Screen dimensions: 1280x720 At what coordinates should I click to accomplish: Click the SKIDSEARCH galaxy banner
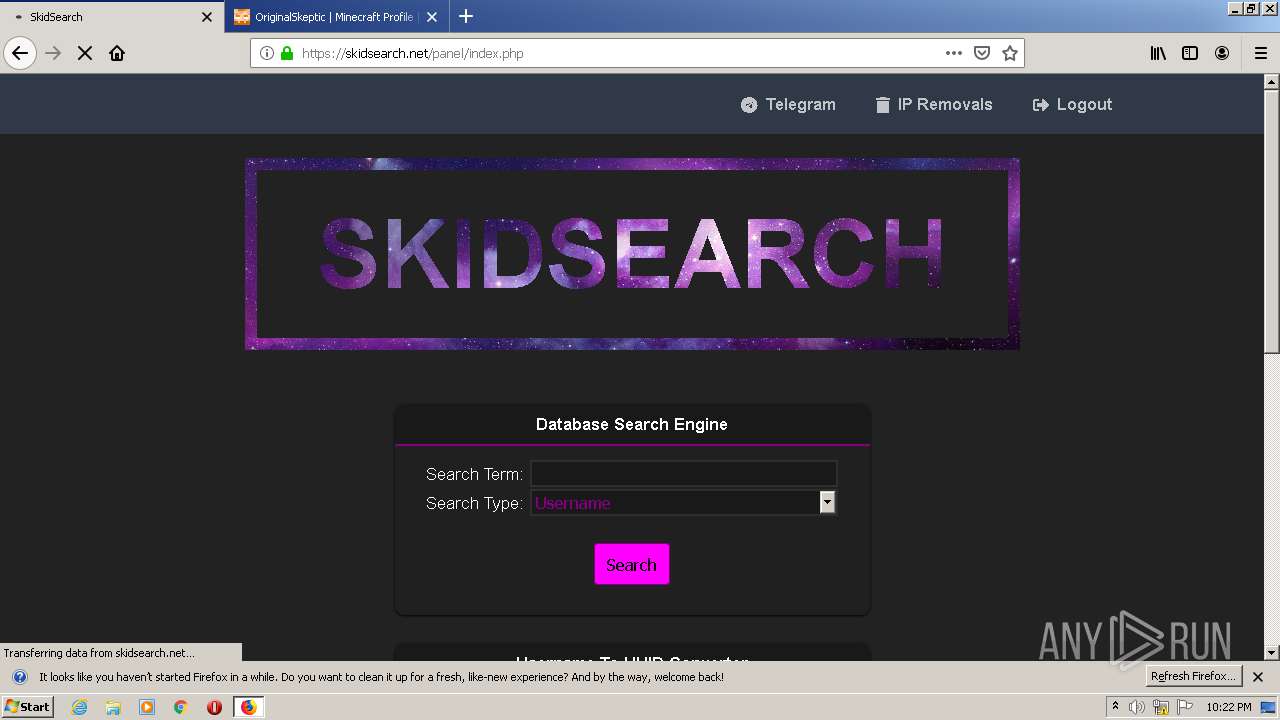click(632, 254)
